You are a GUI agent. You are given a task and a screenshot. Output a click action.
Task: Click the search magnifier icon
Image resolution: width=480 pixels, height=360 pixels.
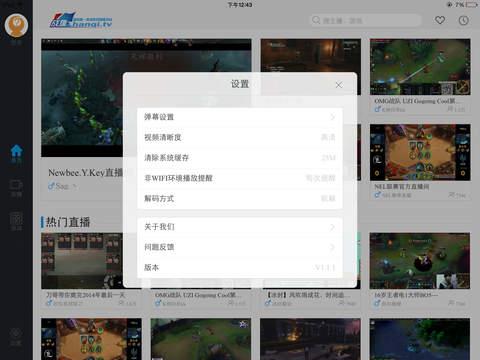(x=316, y=20)
